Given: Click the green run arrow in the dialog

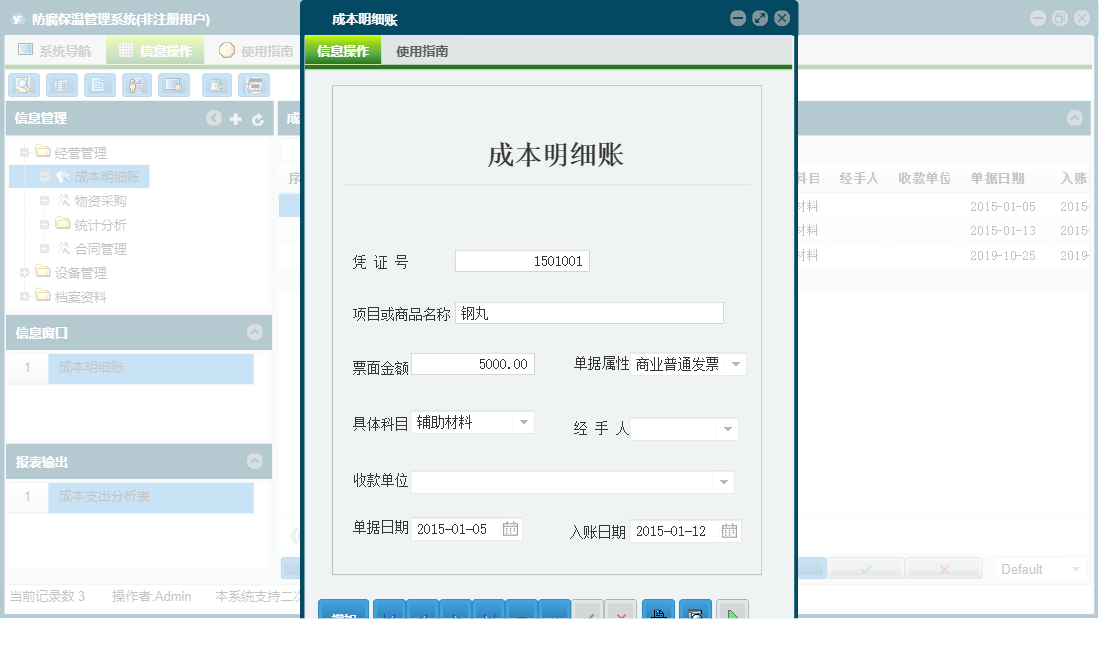Looking at the screenshot, I should (x=733, y=612).
